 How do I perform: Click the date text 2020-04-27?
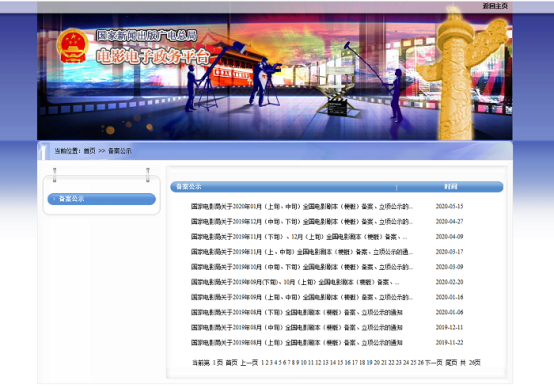(x=449, y=222)
